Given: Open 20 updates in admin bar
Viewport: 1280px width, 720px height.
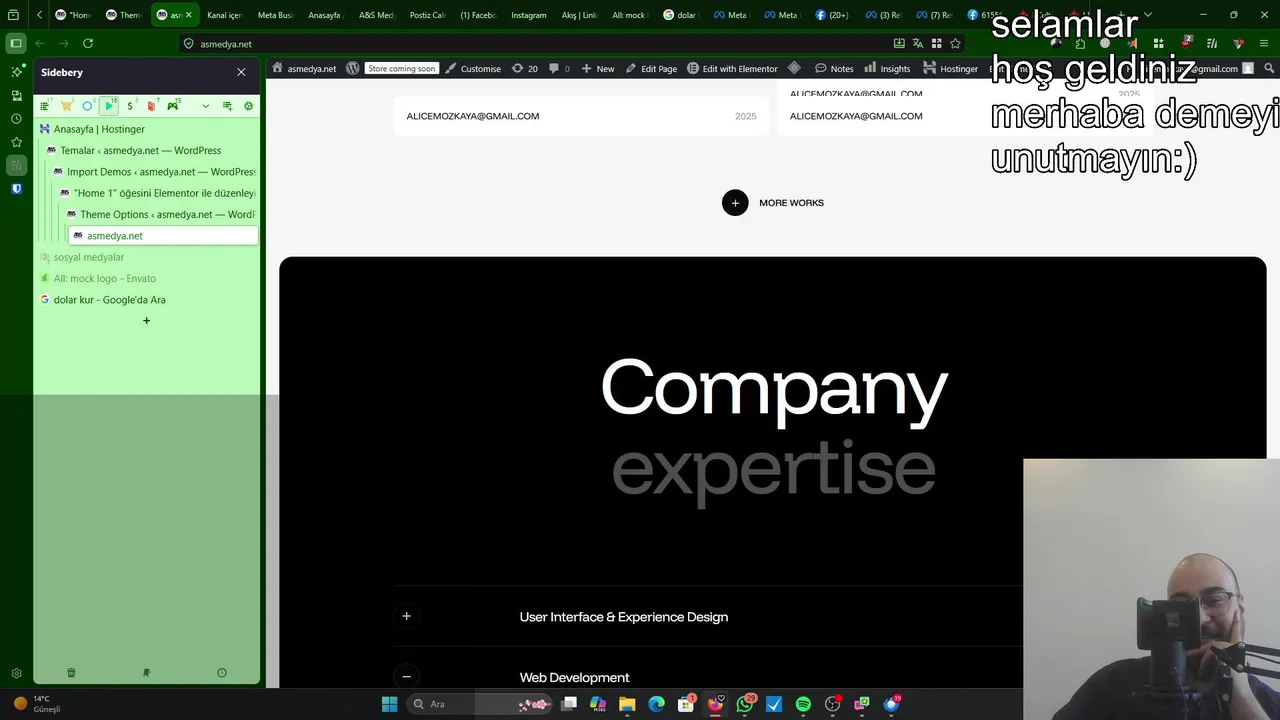Looking at the screenshot, I should tap(525, 69).
